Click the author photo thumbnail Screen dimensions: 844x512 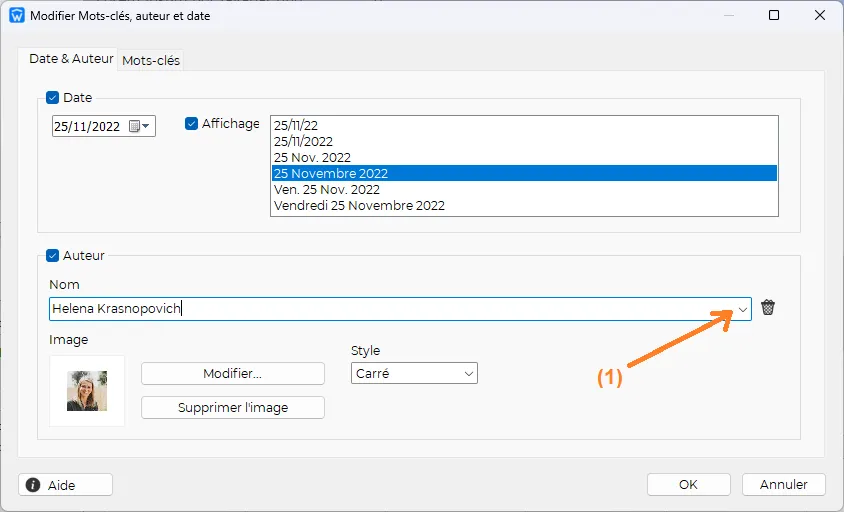coord(87,391)
